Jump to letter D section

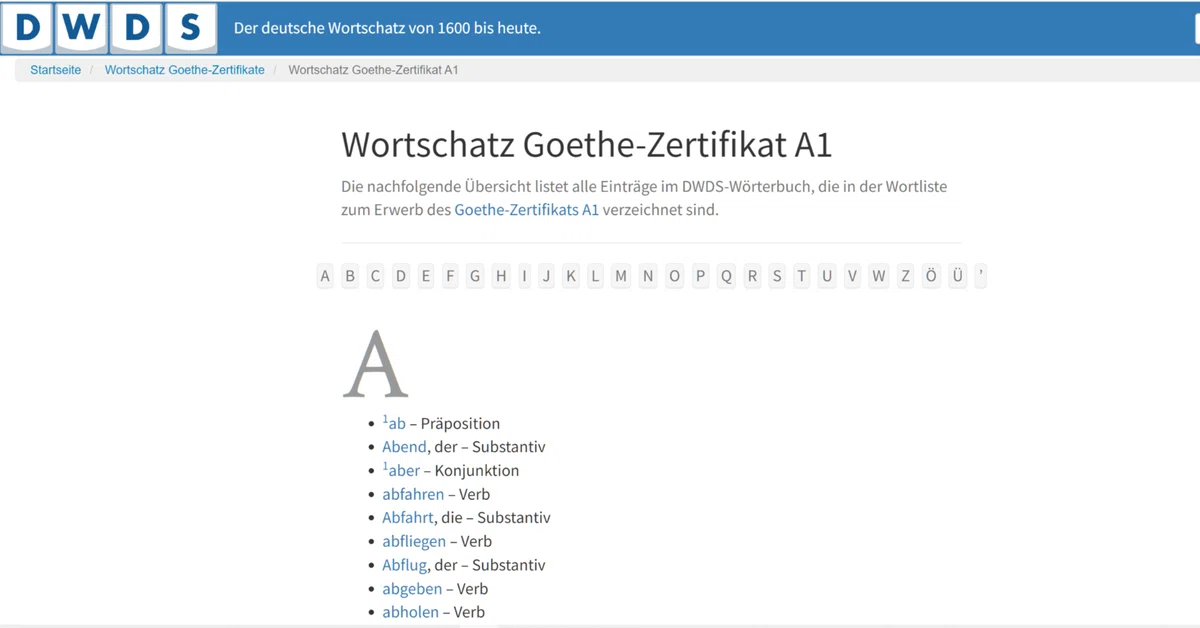pos(401,276)
